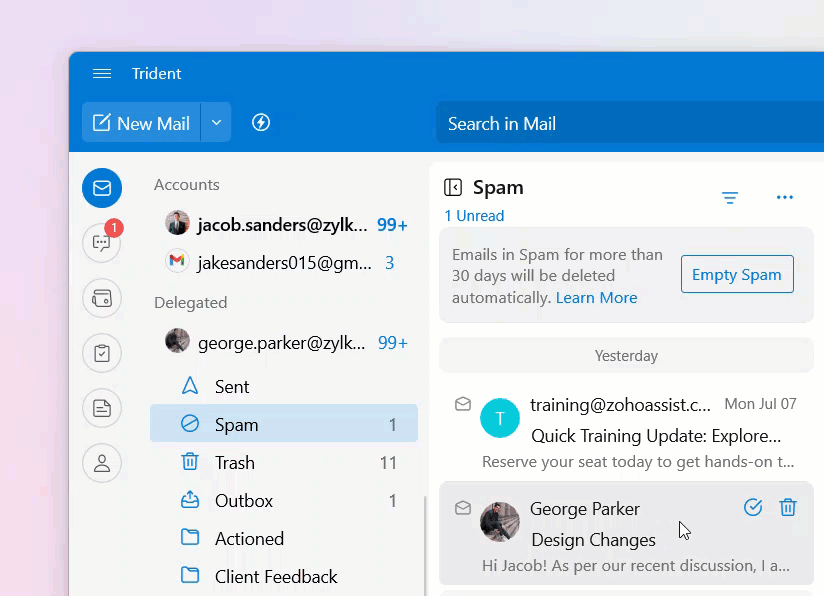Image resolution: width=824 pixels, height=596 pixels.
Task: Open the three-dot more options menu
Action: tap(785, 197)
